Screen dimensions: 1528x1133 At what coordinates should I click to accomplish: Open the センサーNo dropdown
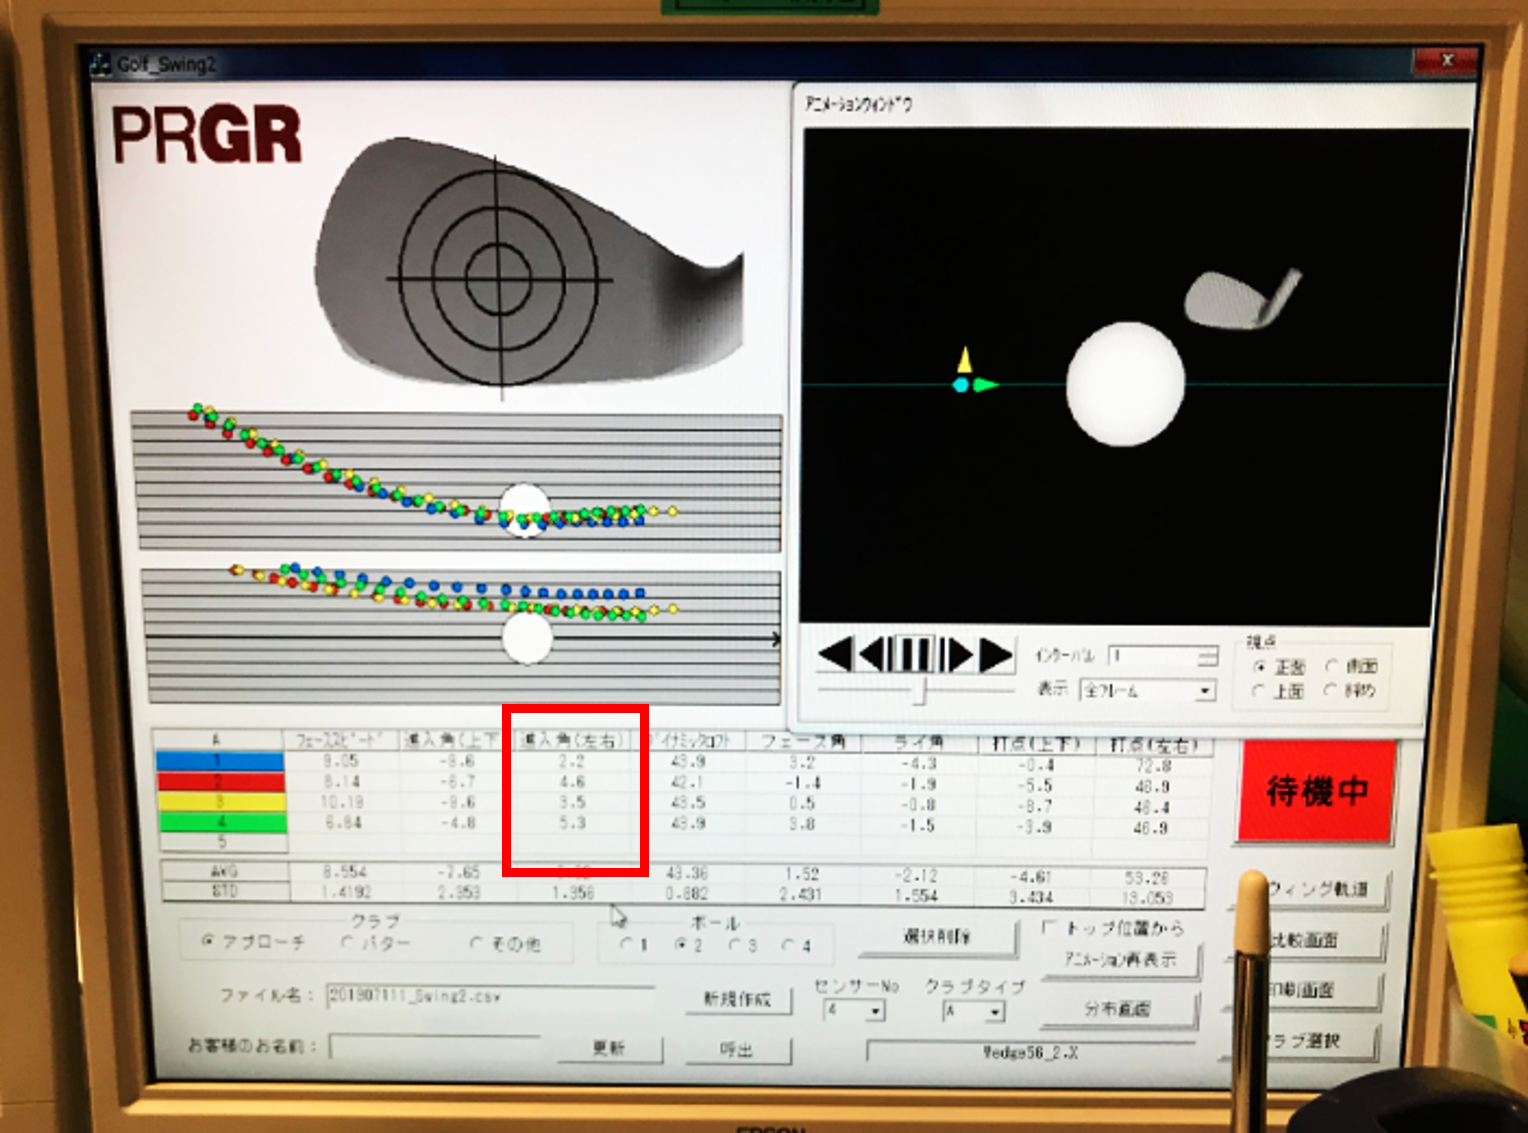pyautogui.click(x=877, y=1011)
